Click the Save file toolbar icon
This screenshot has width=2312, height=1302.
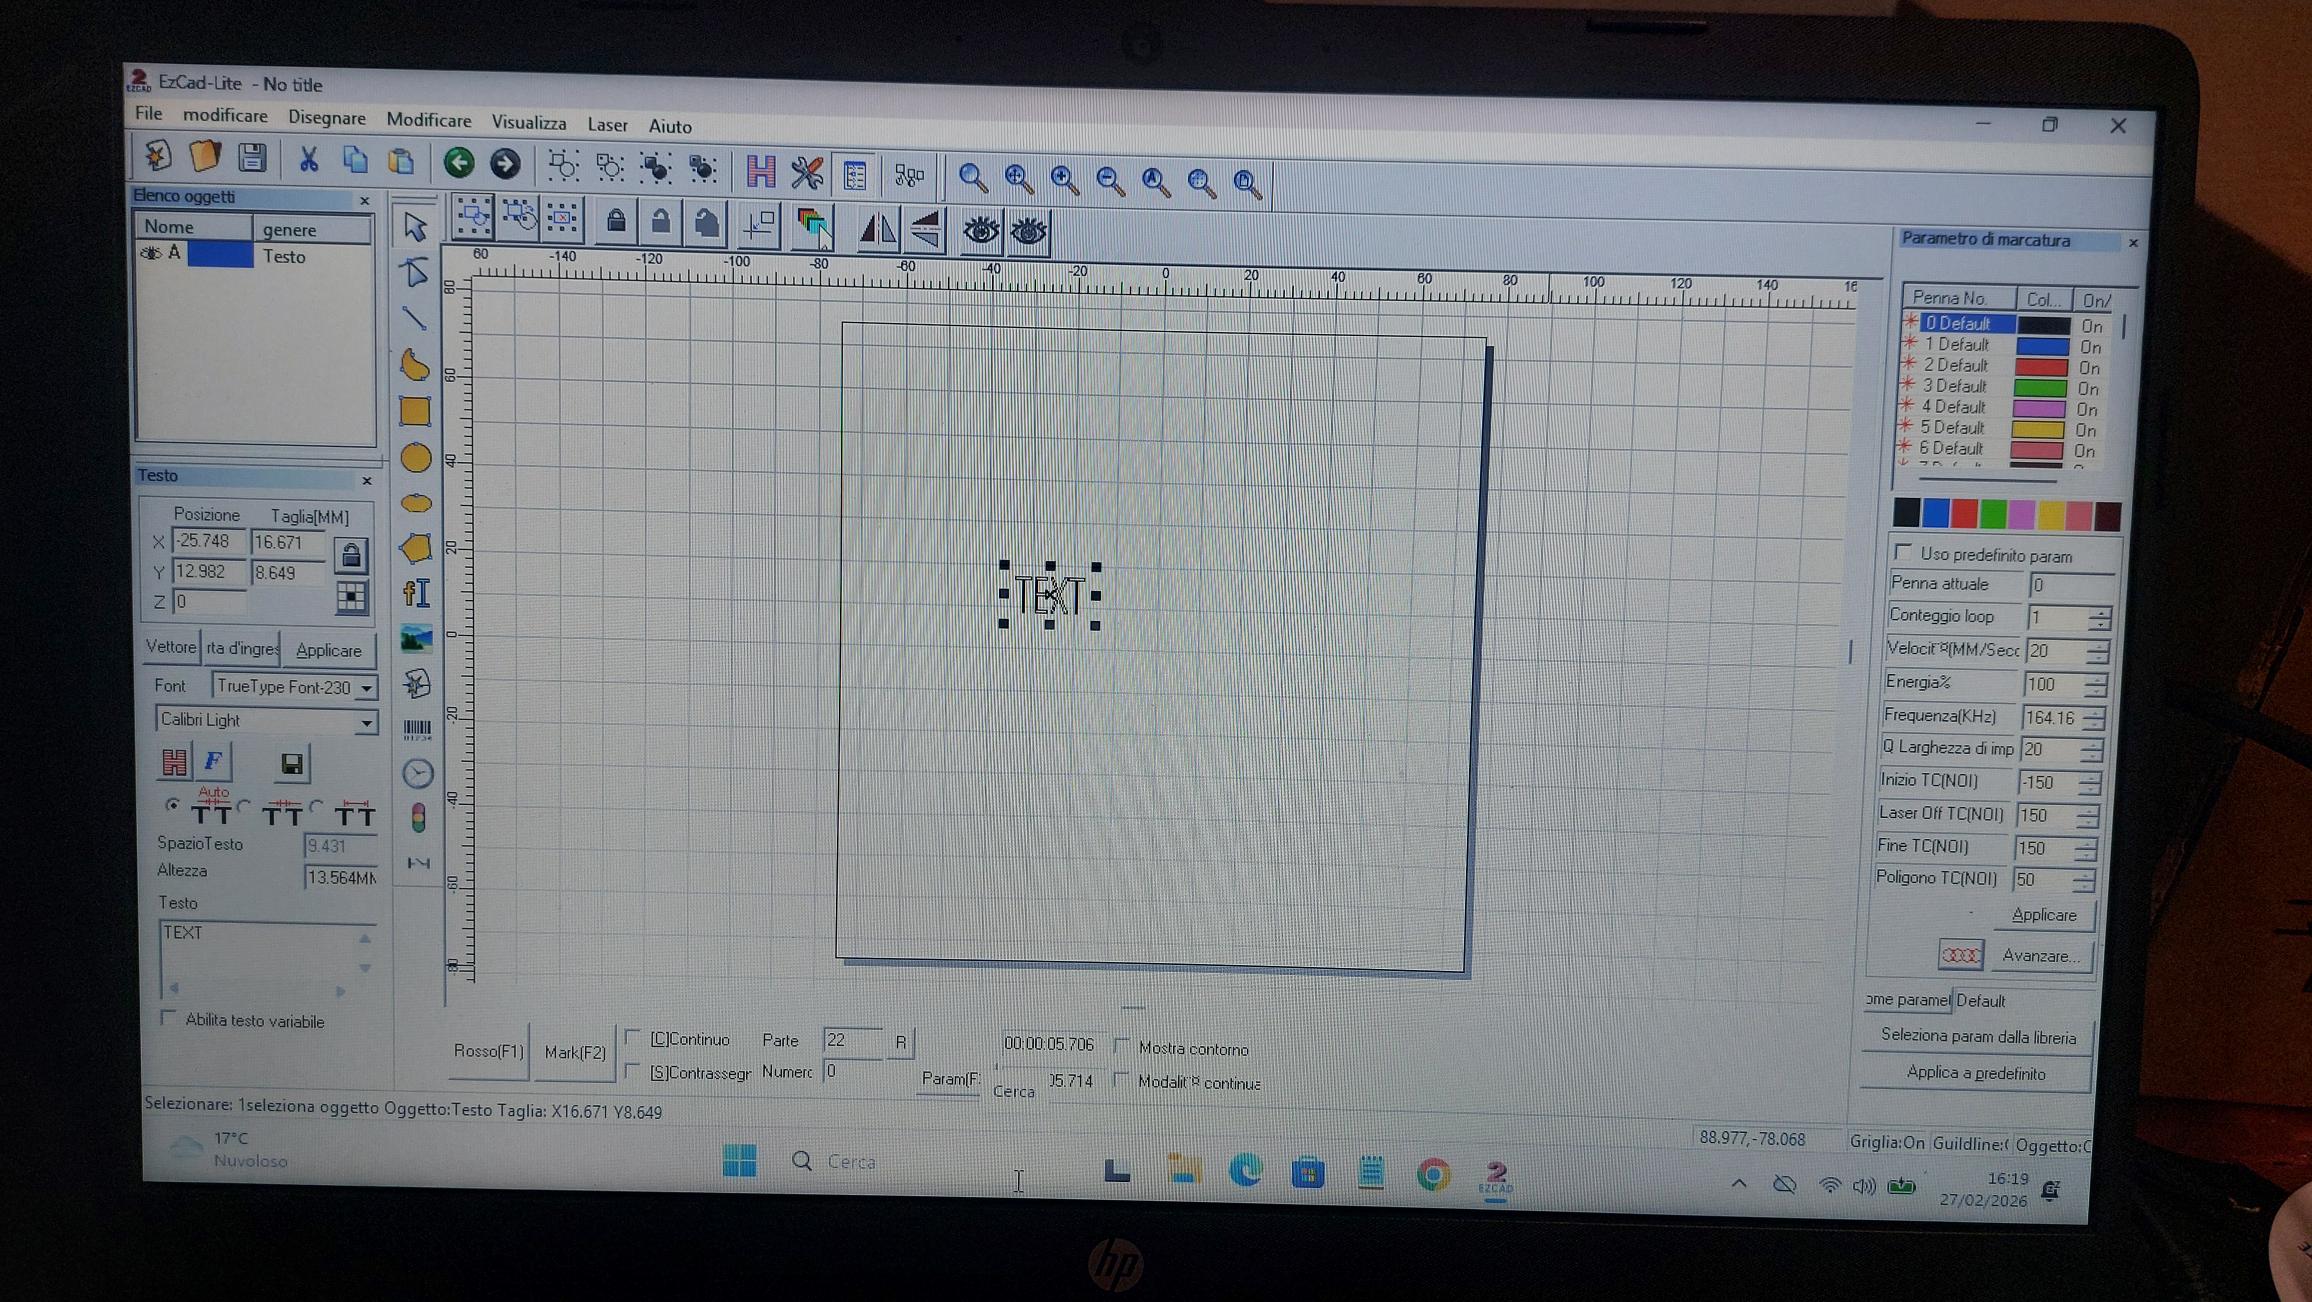(252, 157)
